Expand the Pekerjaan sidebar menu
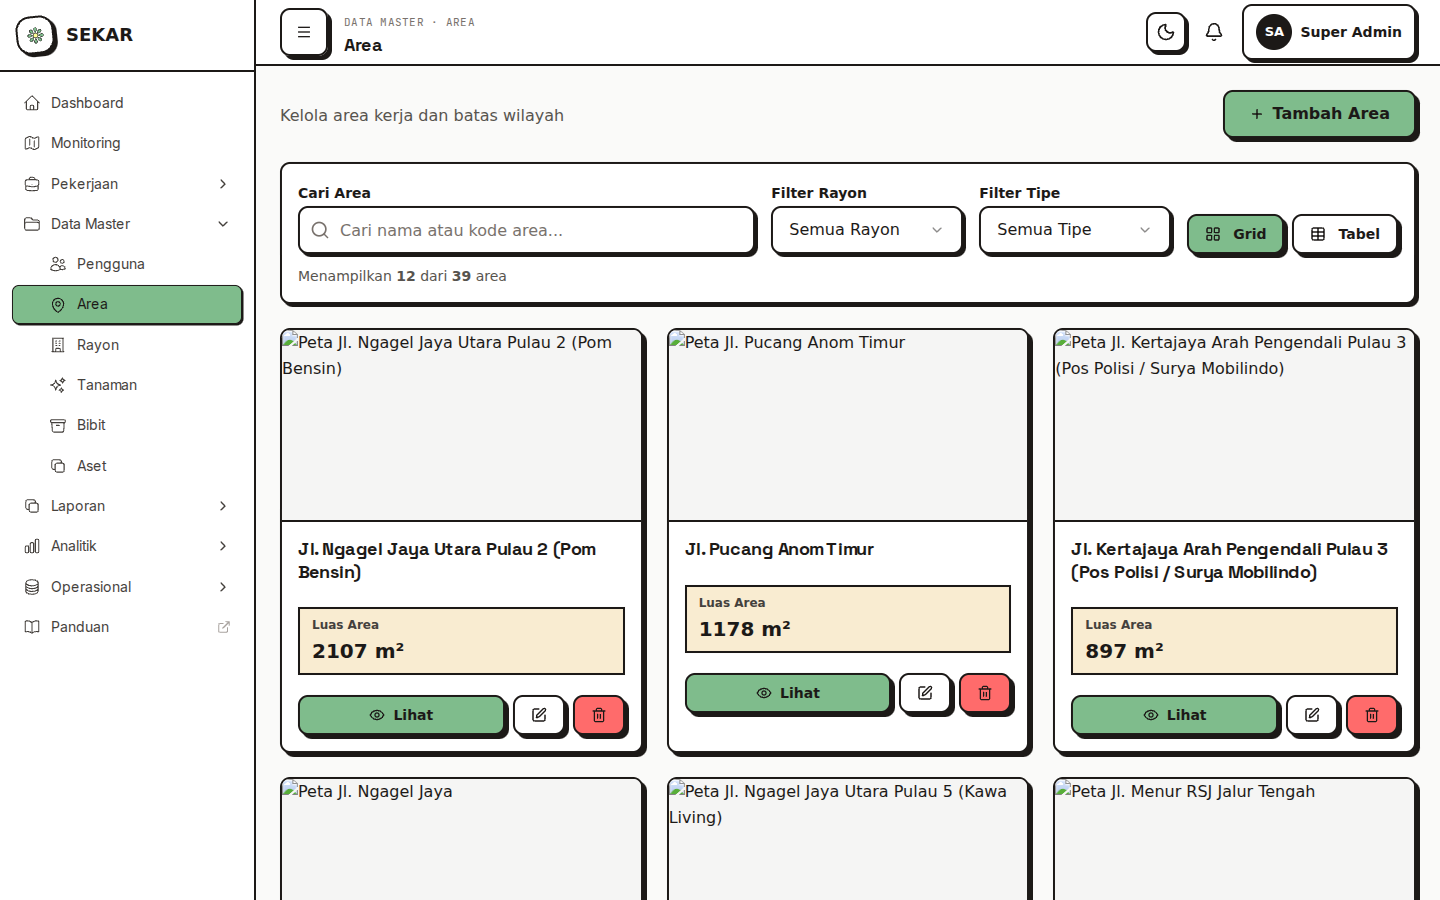This screenshot has width=1440, height=900. click(x=127, y=184)
